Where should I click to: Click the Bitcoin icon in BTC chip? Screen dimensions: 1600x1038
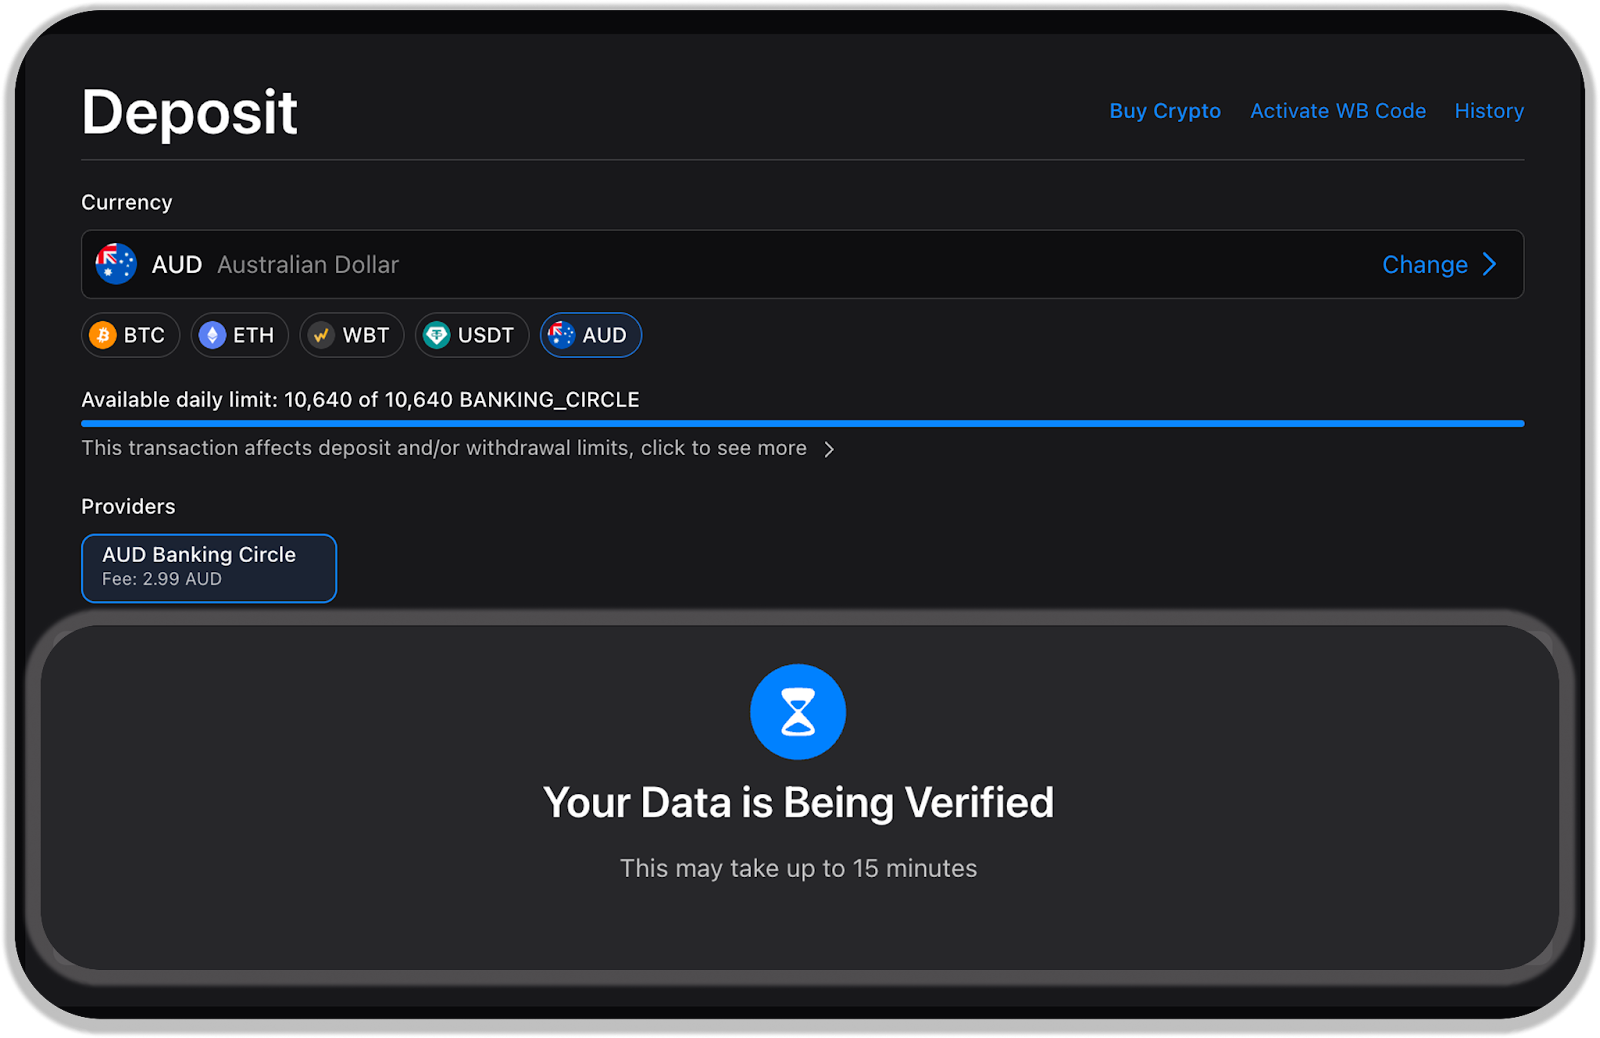click(103, 335)
